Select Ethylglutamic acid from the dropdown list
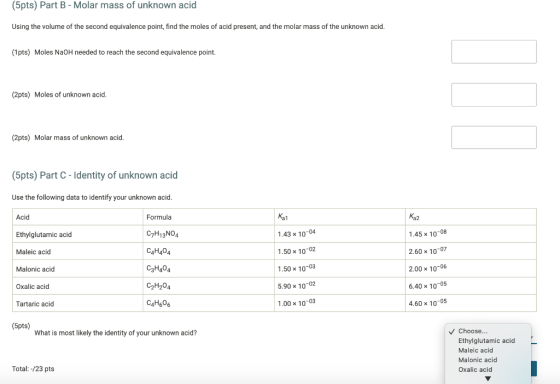The height and width of the screenshot is (384, 560). pos(486,341)
